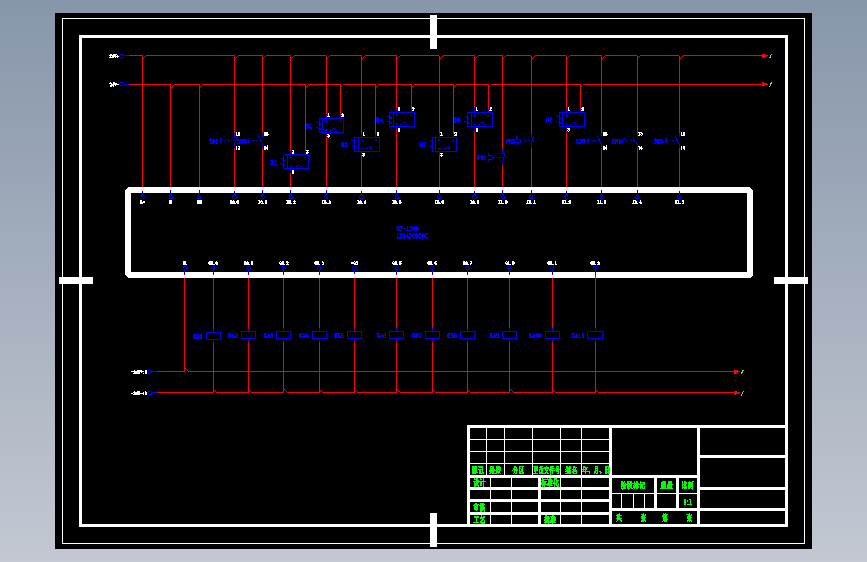Select the B1 sensor block symbol
867x562 pixels.
(x=295, y=162)
